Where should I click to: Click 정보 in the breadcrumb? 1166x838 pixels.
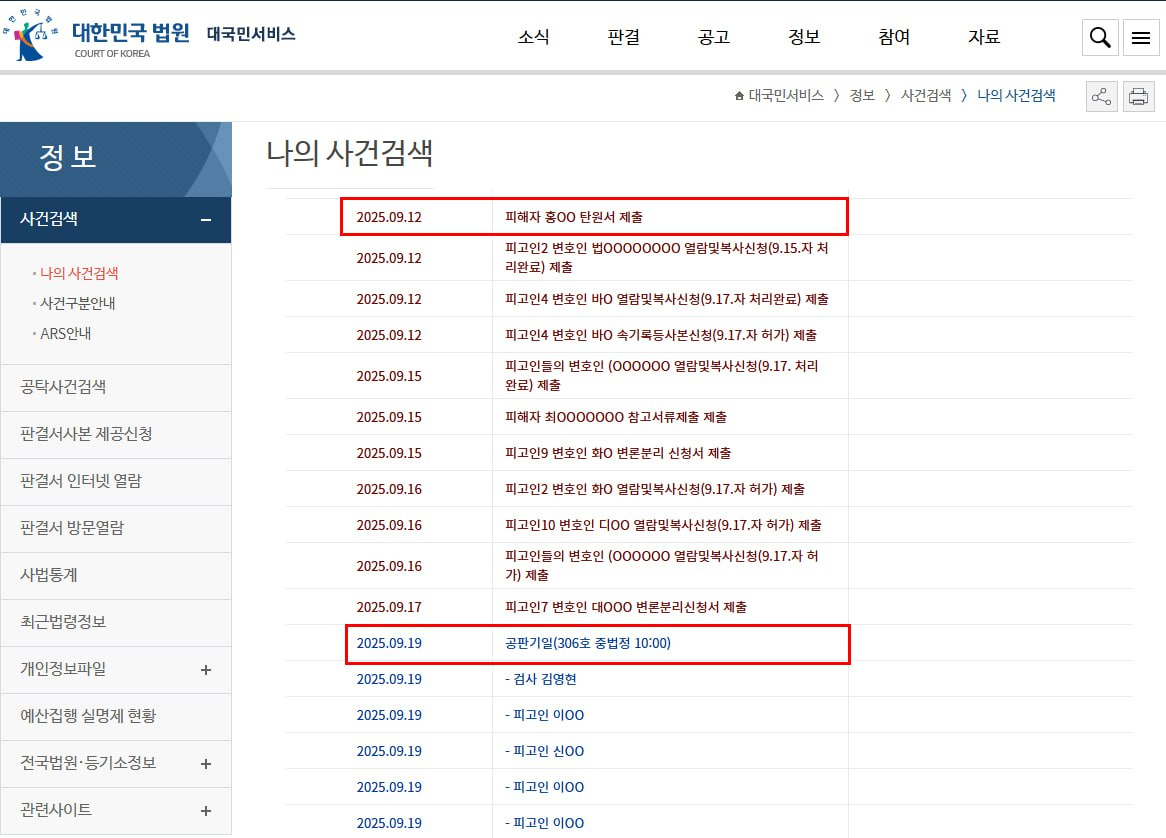[862, 96]
